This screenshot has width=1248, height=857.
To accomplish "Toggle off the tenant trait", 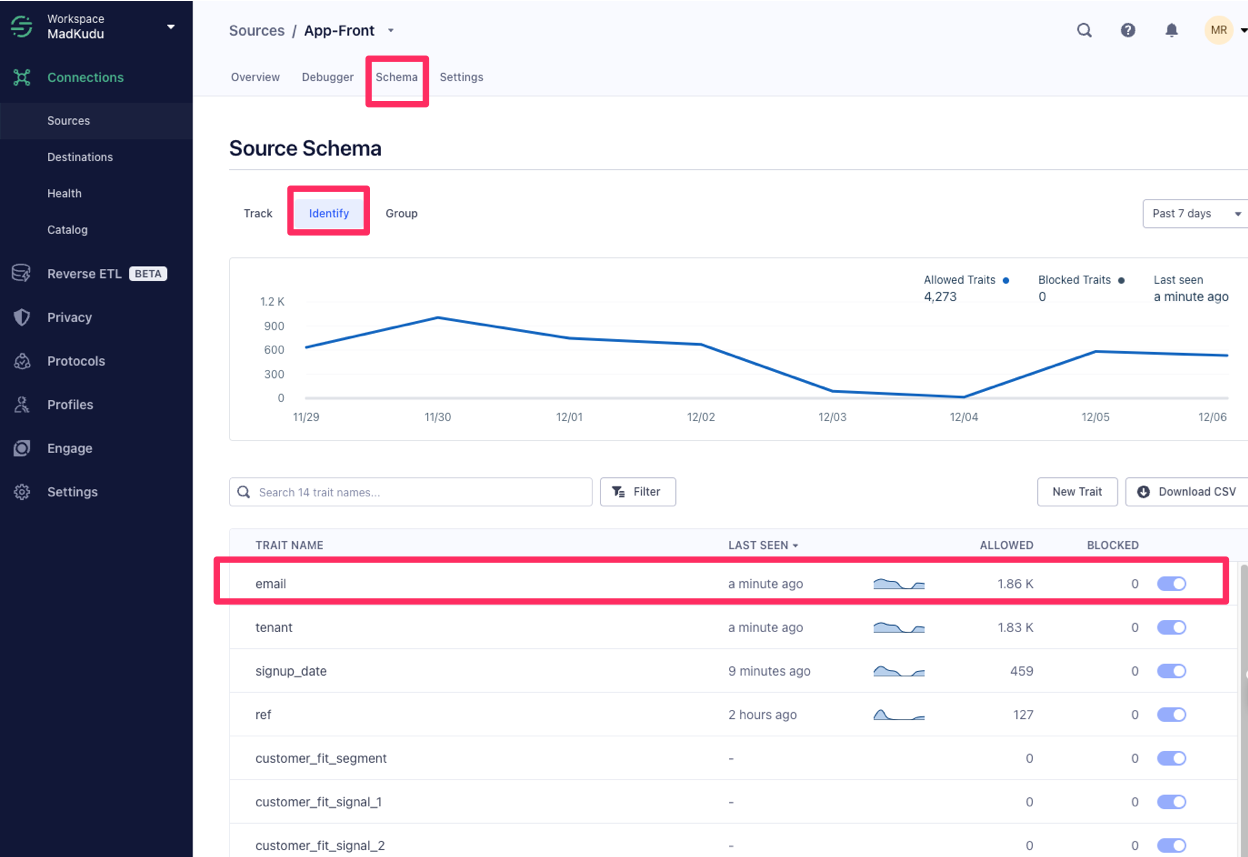I will (x=1171, y=627).
